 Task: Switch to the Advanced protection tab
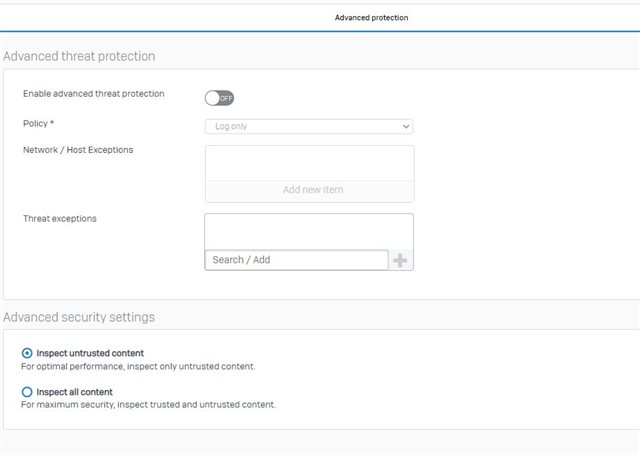point(371,18)
